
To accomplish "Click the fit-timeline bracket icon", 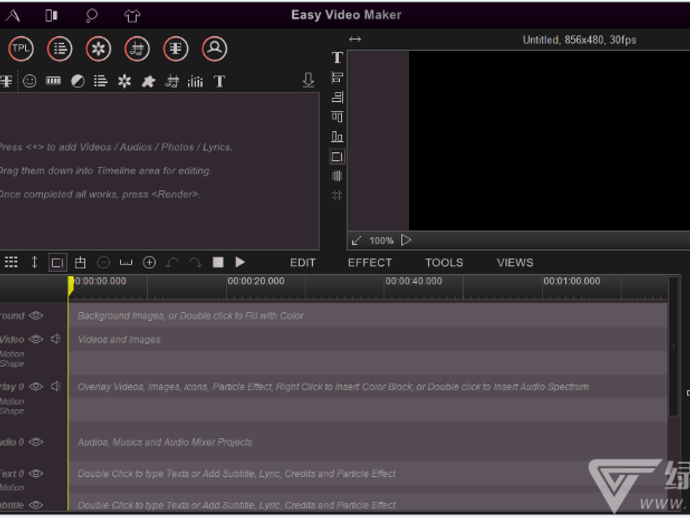I will click(x=126, y=263).
